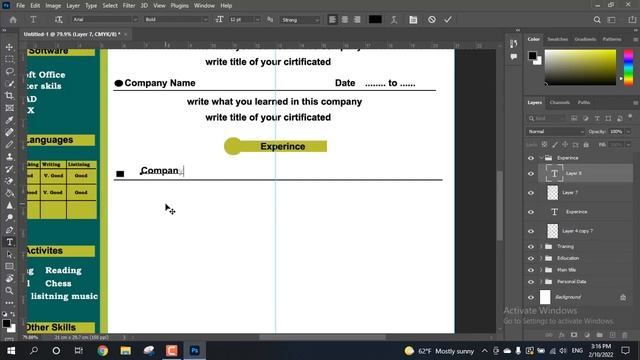Open Character and Paragraph panels icon
The height and width of the screenshot is (360, 640).
[x=413, y=20]
